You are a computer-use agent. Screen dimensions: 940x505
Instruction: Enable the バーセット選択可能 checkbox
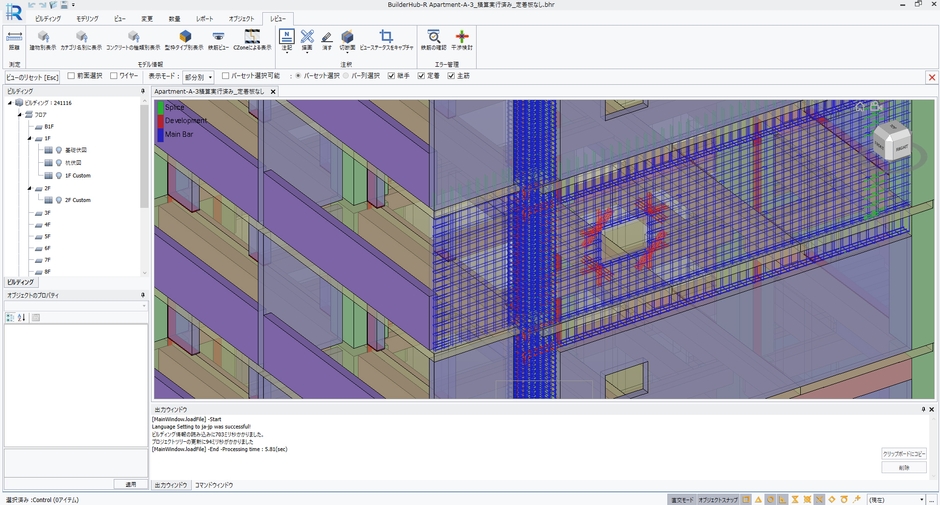pos(225,76)
